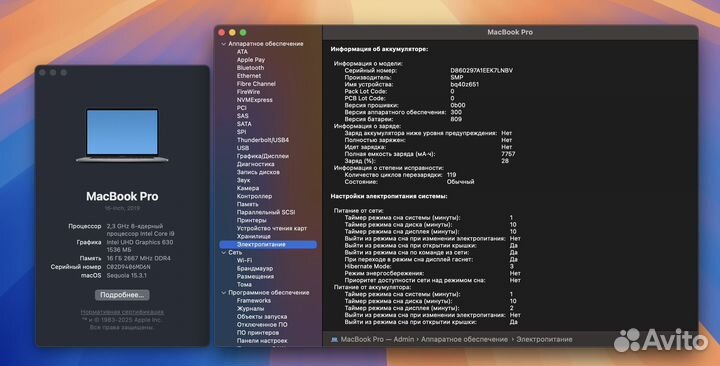720x366 pixels.
Task: Open the Нормативная сертификация link
Action: pos(122,312)
